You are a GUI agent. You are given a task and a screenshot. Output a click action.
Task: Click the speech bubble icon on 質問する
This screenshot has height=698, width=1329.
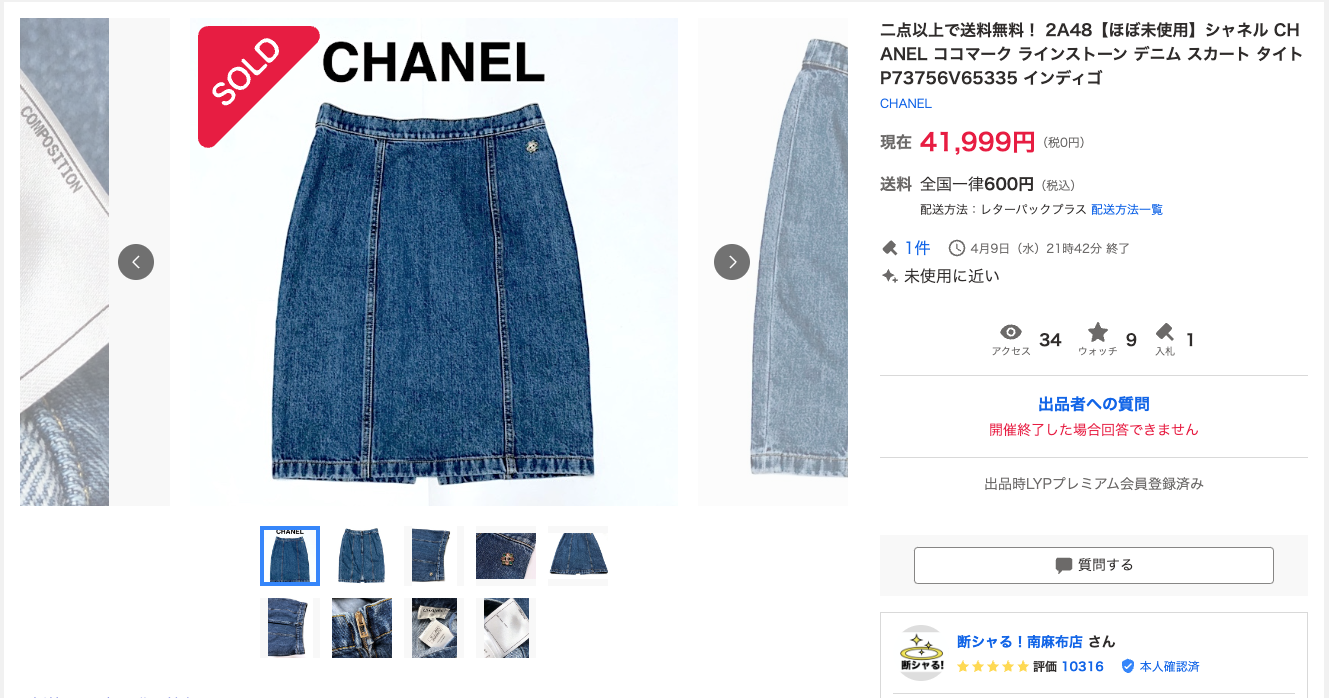click(1064, 566)
